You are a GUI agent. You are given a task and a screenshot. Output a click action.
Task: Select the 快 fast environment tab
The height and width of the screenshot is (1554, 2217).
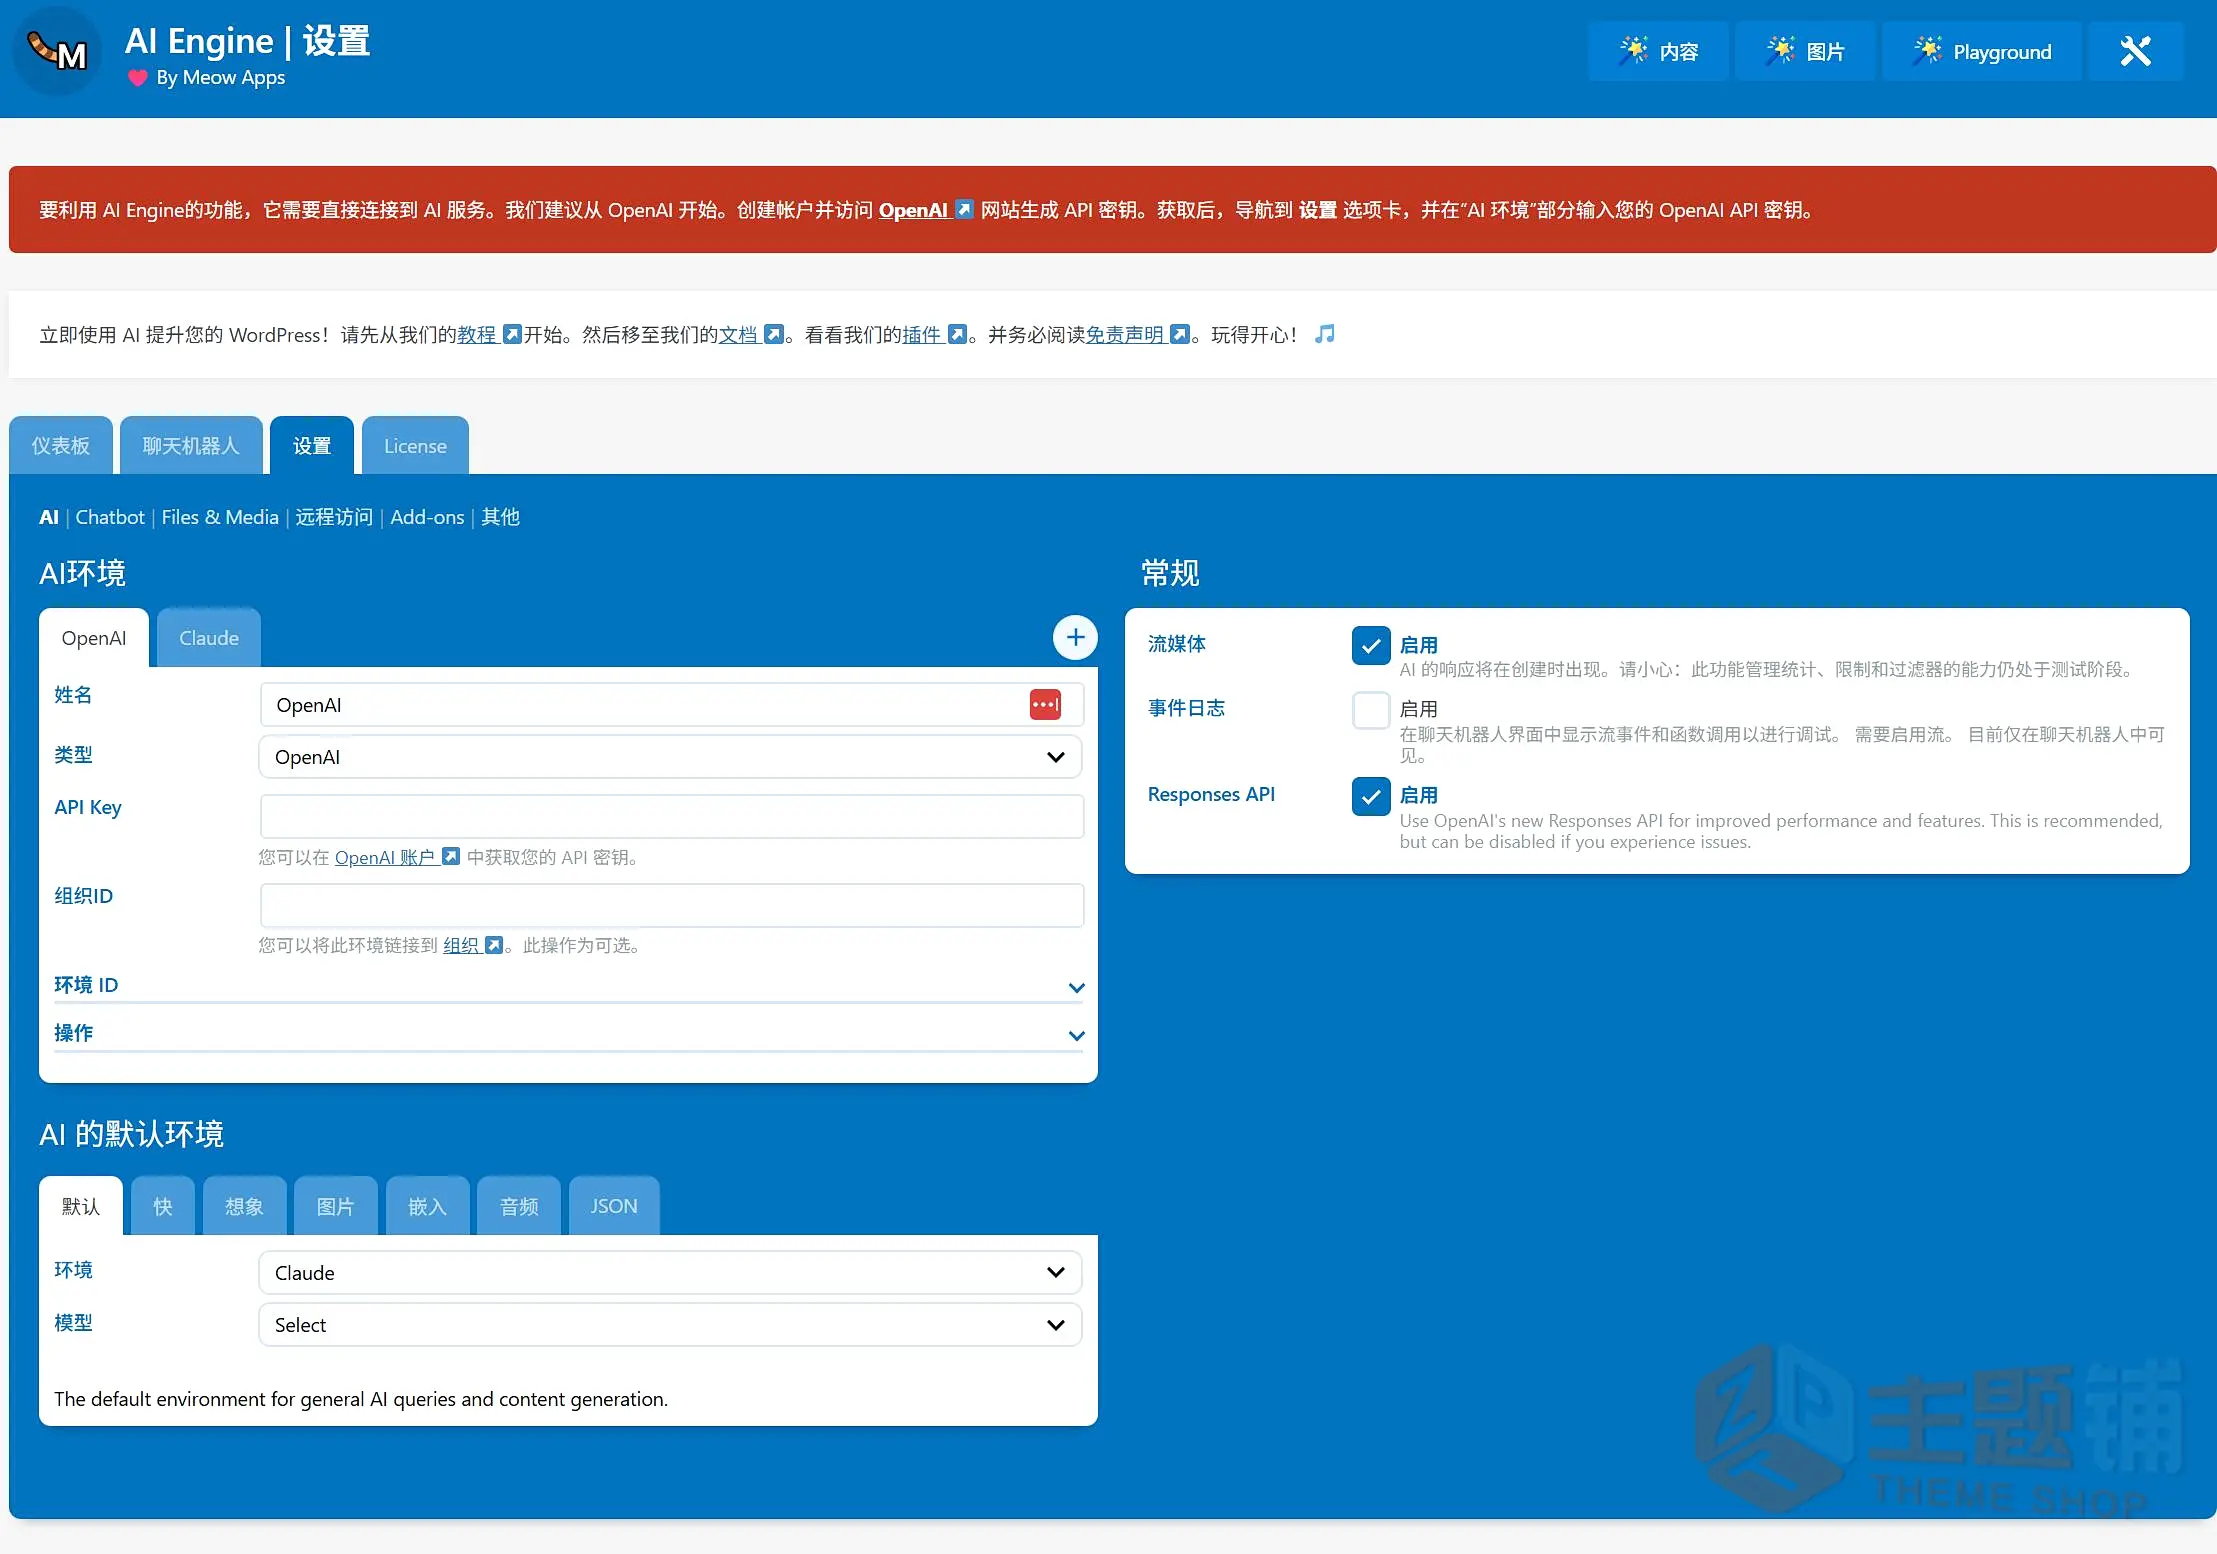(x=163, y=1206)
